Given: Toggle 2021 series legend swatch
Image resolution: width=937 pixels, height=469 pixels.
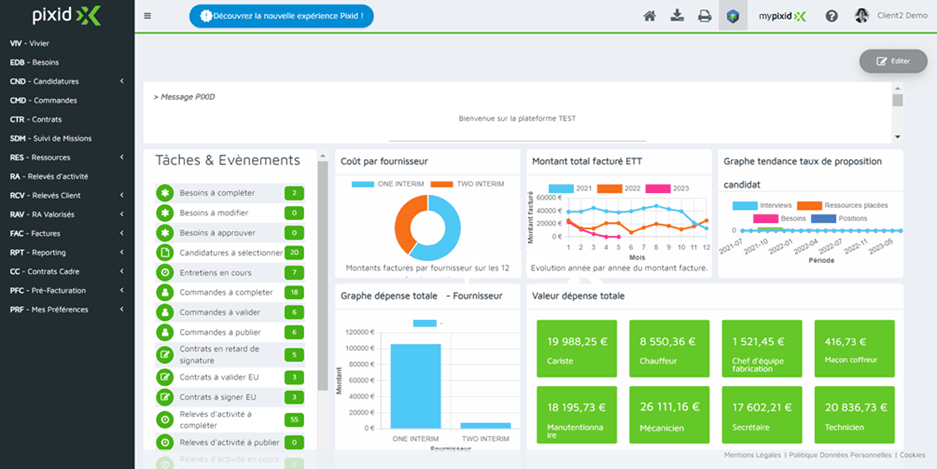Looking at the screenshot, I should [561, 188].
